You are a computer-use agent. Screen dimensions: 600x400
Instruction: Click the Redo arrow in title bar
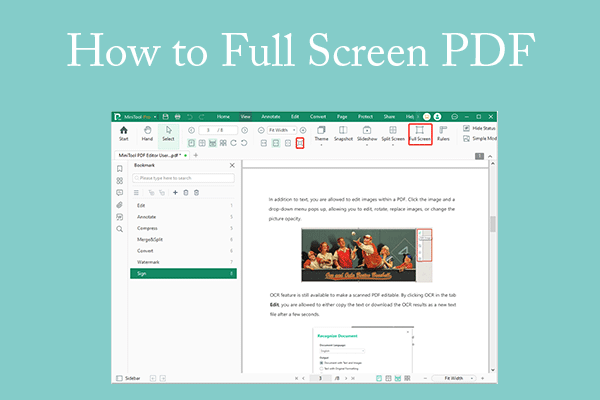[201, 116]
